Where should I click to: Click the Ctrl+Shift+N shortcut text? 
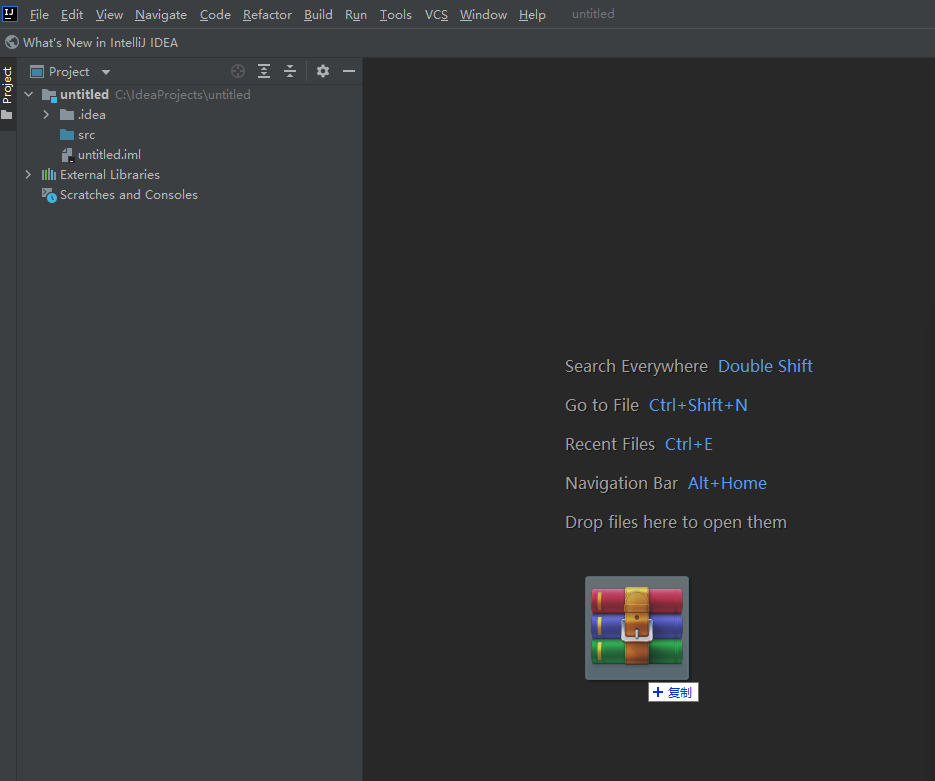[x=698, y=405]
